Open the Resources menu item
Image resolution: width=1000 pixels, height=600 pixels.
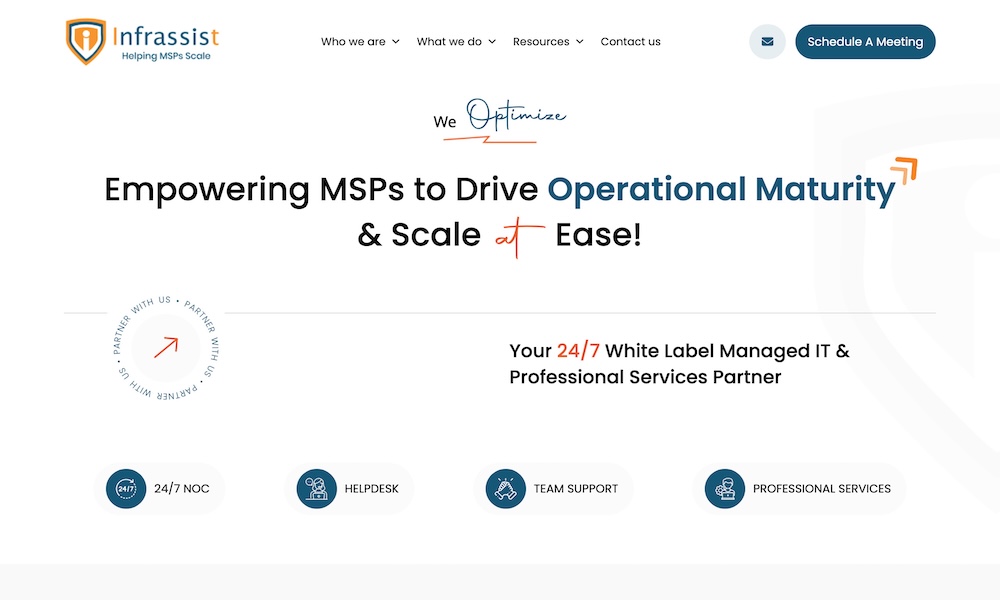(x=540, y=42)
